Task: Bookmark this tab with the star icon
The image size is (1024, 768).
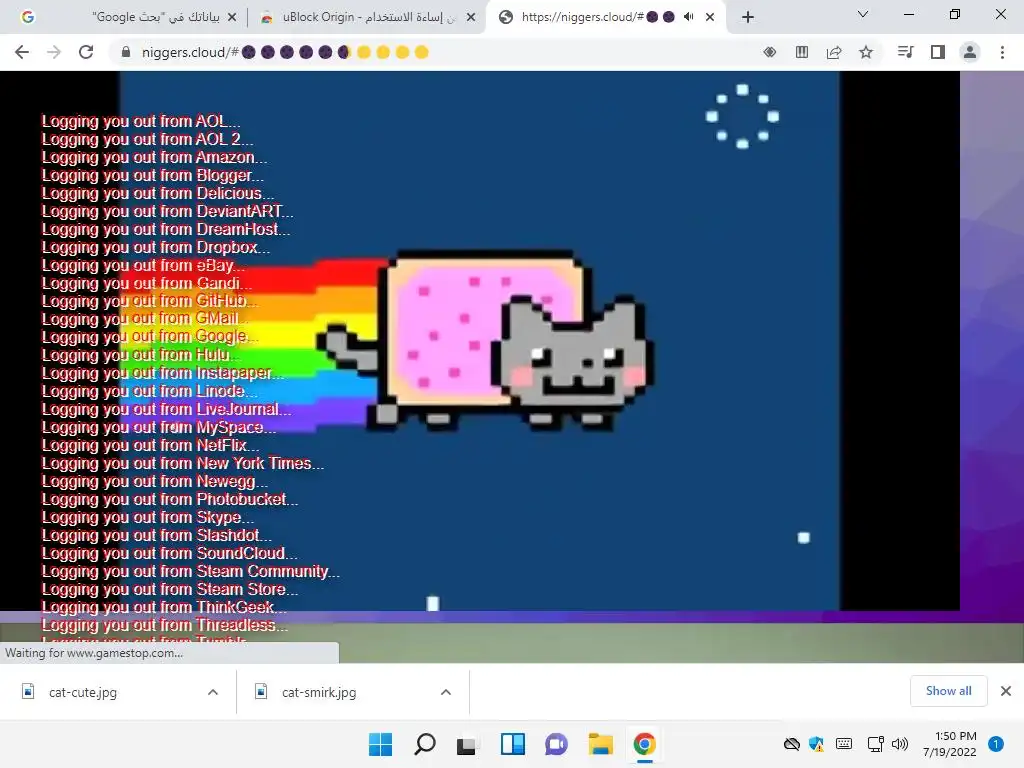Action: tap(866, 52)
